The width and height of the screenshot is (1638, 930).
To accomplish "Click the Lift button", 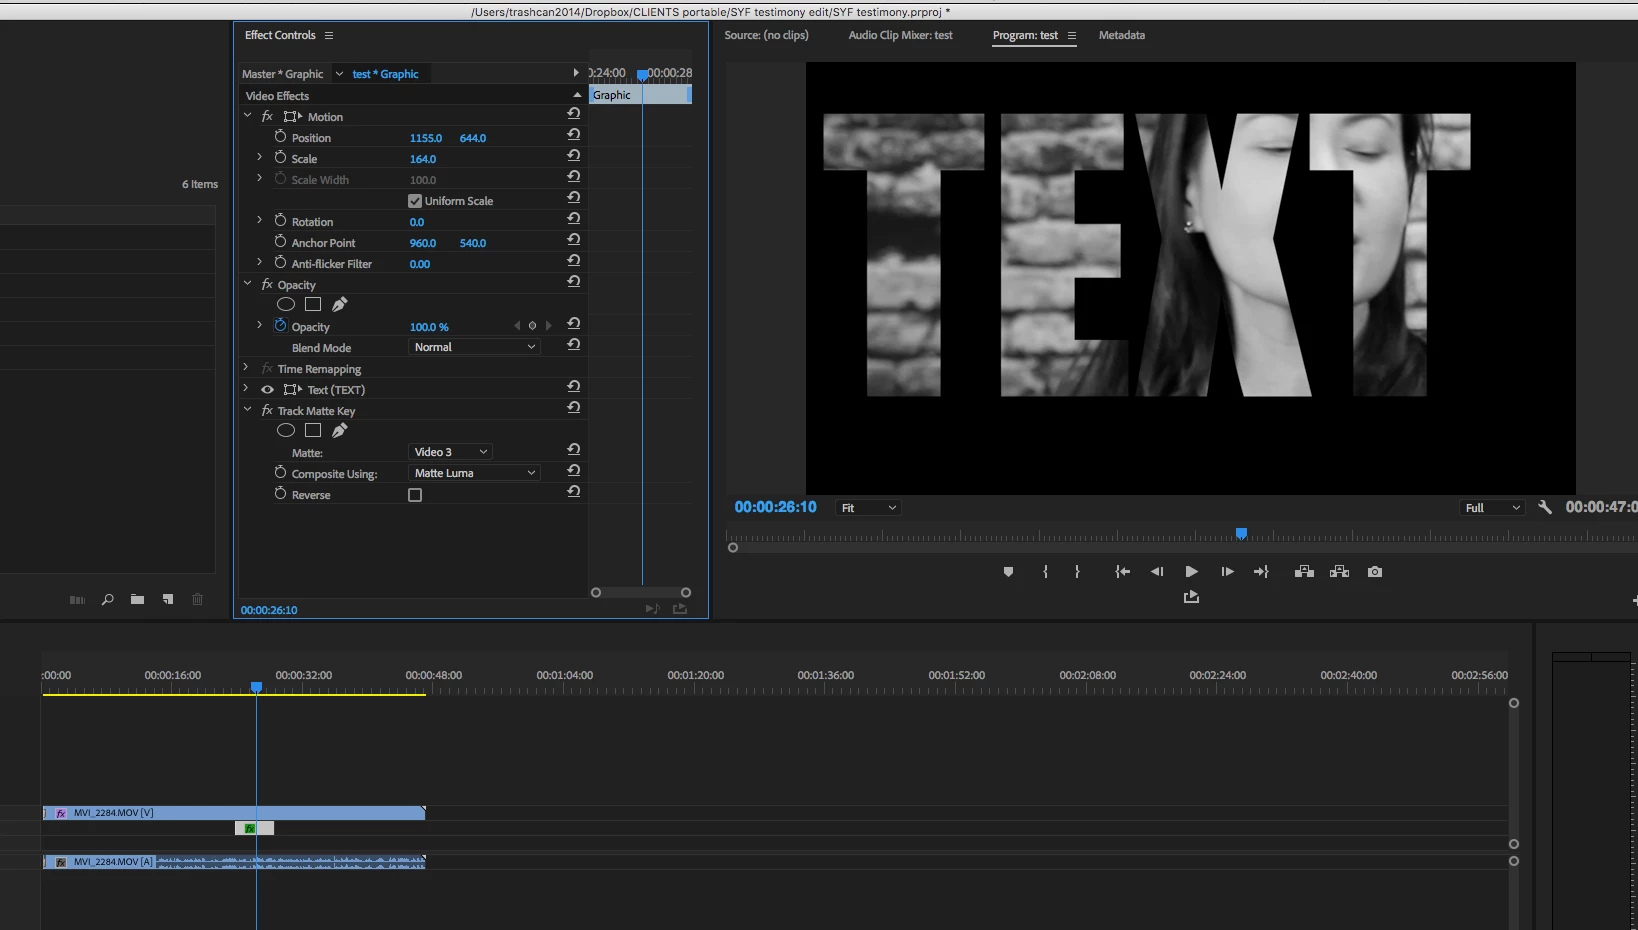I will click(x=1304, y=572).
